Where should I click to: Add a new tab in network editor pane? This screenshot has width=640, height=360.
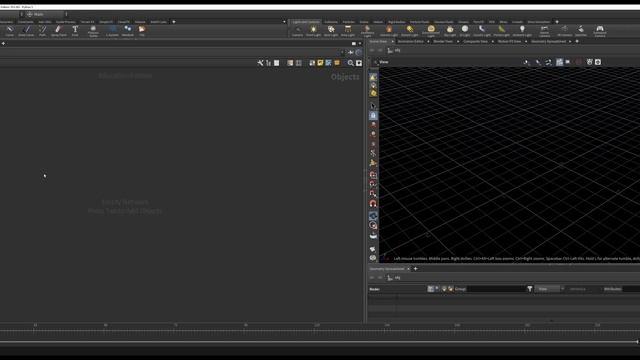coord(3,43)
